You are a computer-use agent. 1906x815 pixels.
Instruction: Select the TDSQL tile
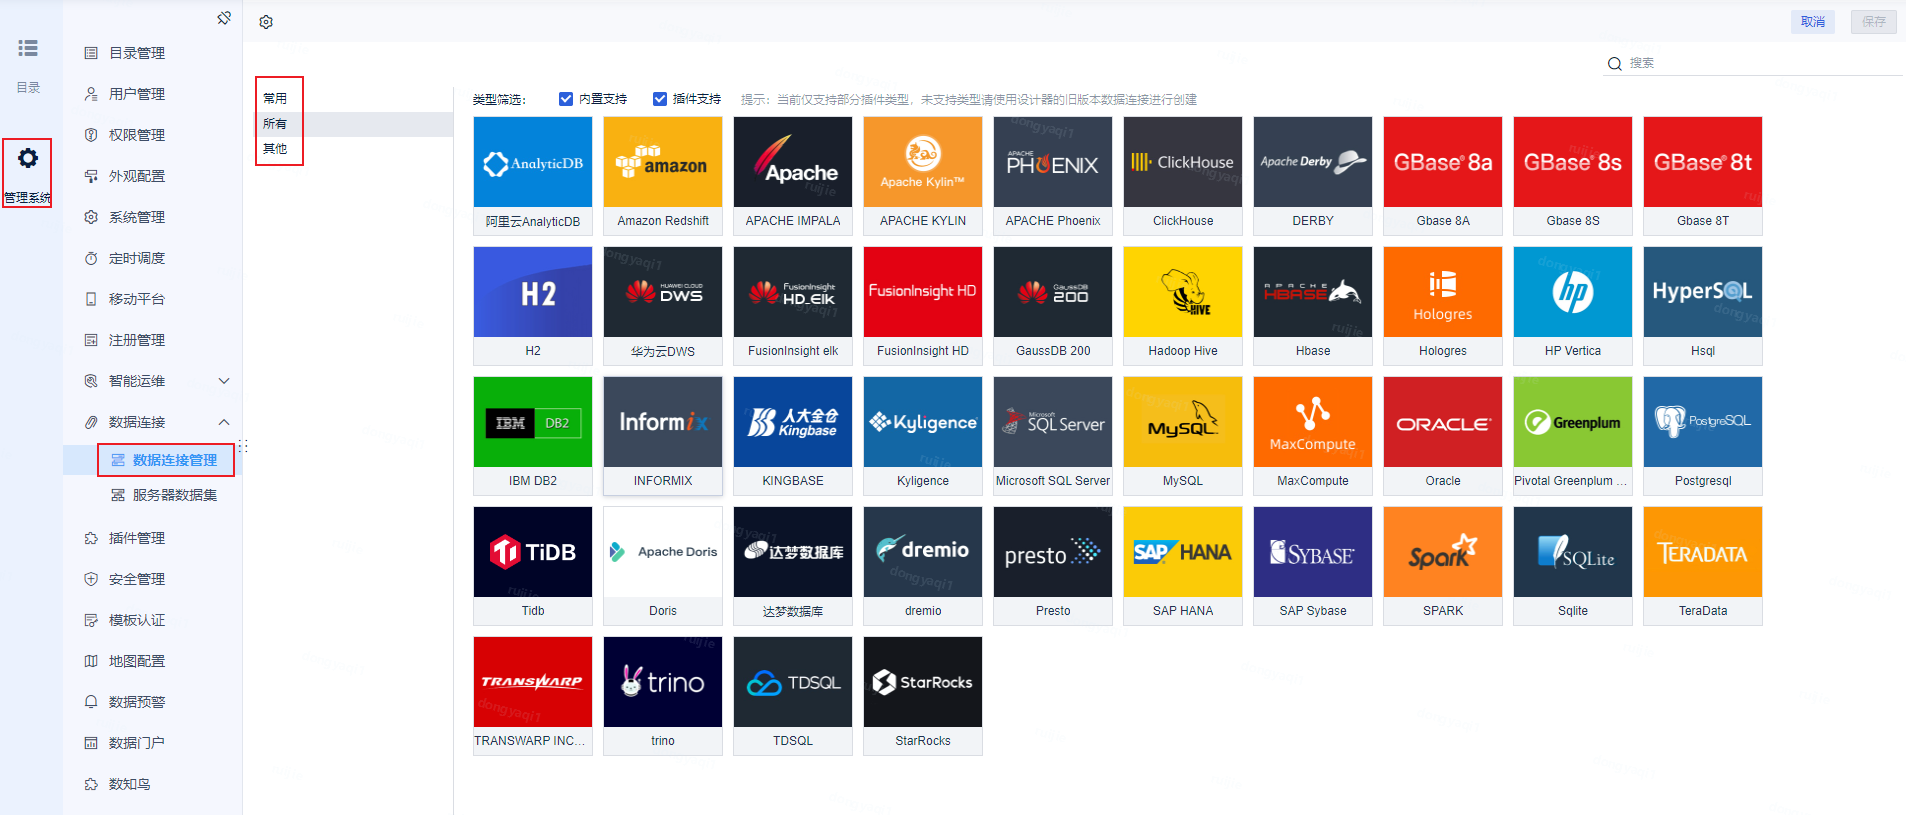point(793,696)
